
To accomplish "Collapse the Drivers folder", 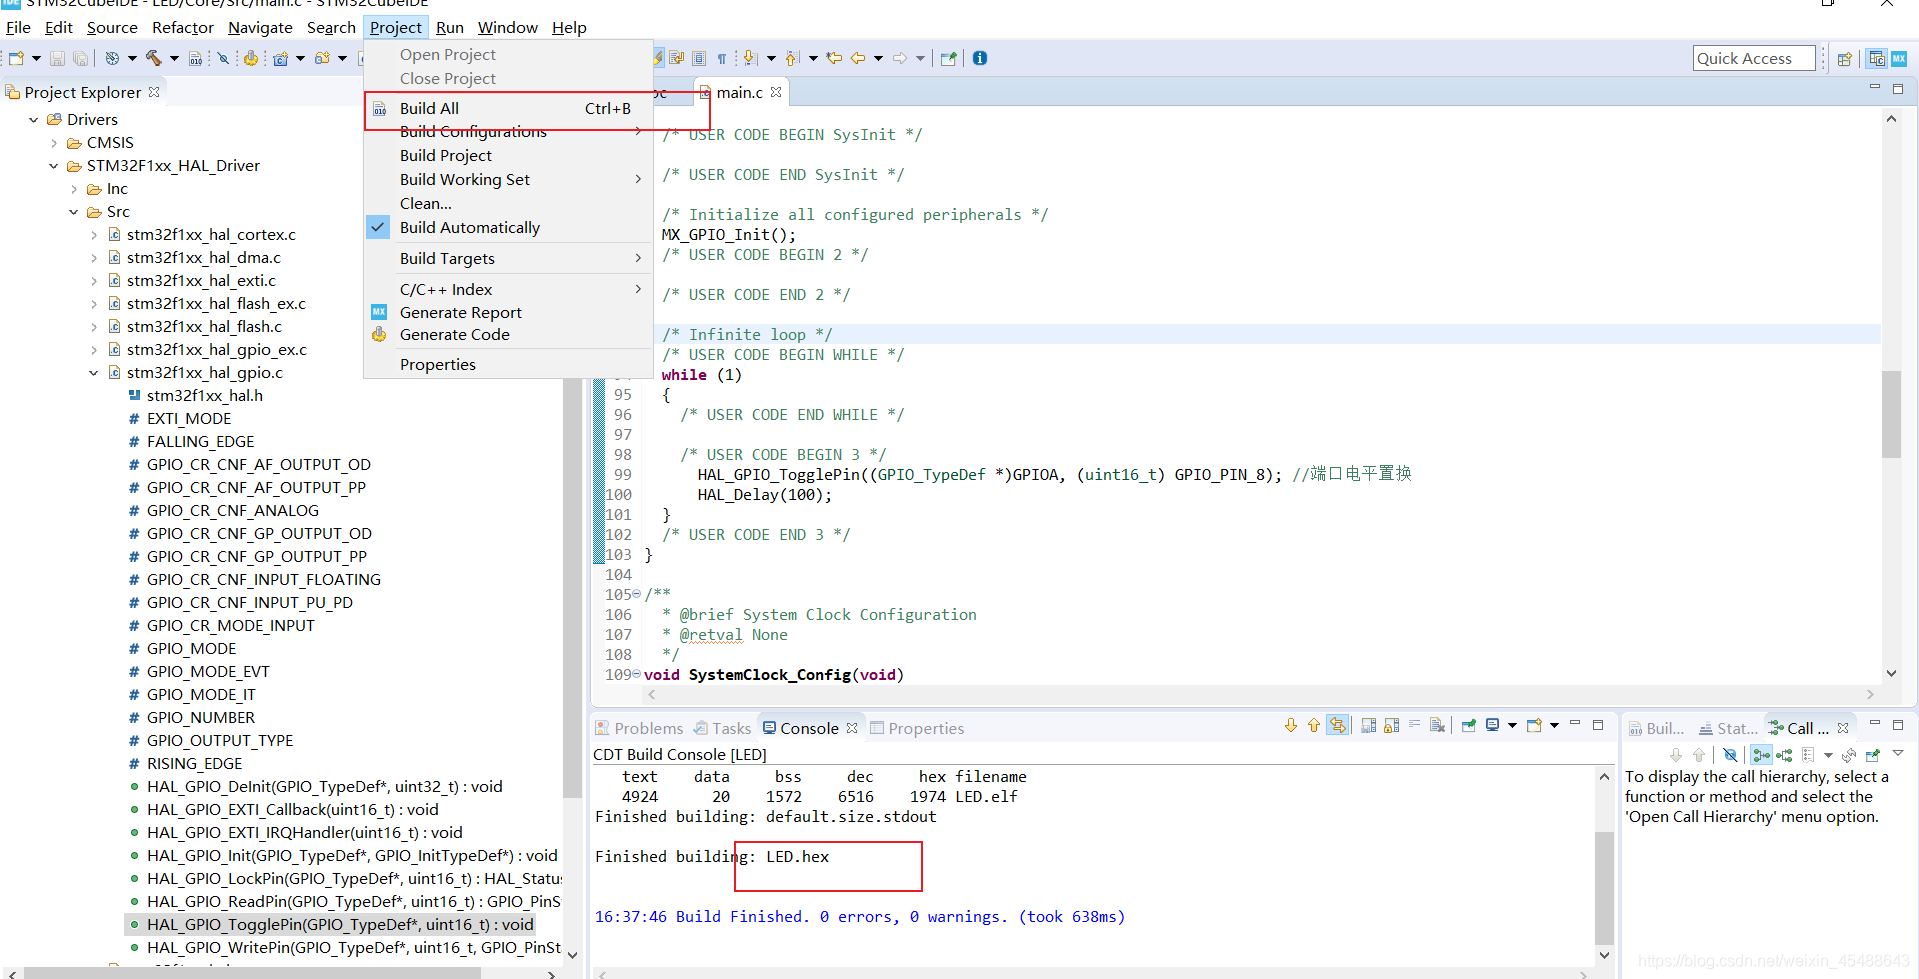I will click(x=34, y=120).
